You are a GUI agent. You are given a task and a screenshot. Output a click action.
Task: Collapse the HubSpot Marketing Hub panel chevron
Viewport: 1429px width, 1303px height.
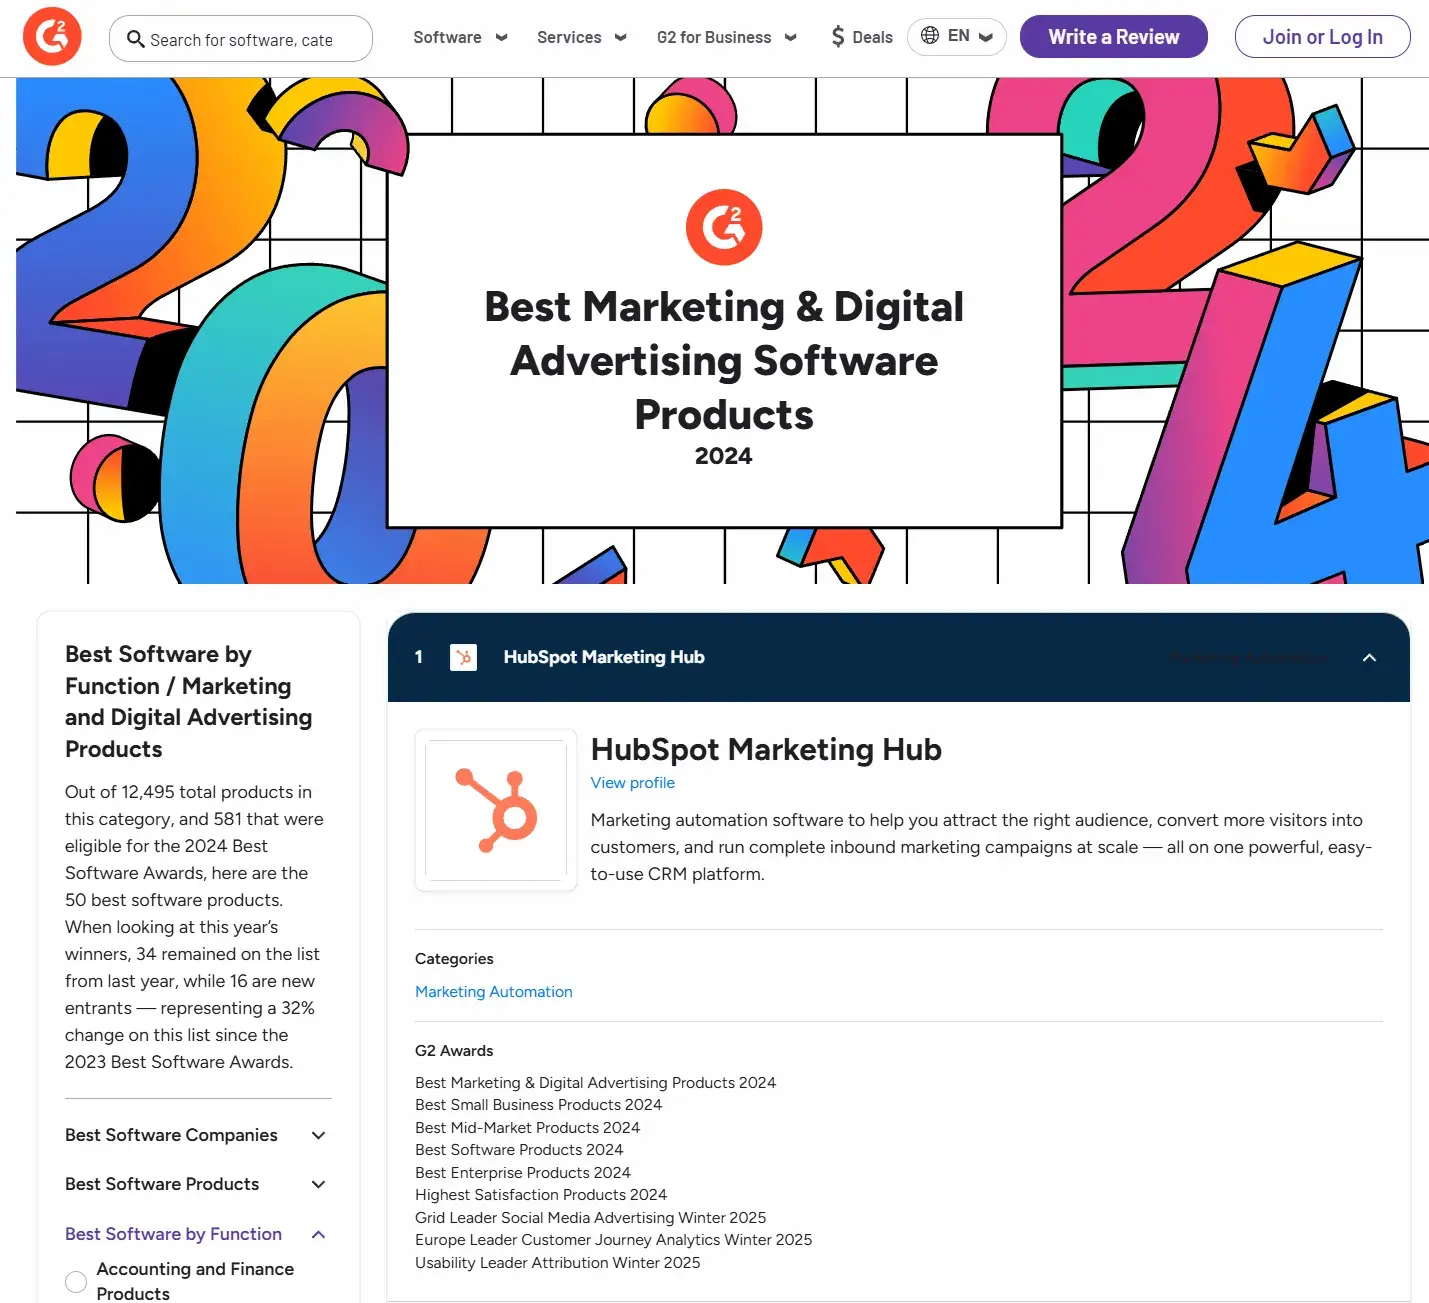click(1369, 657)
